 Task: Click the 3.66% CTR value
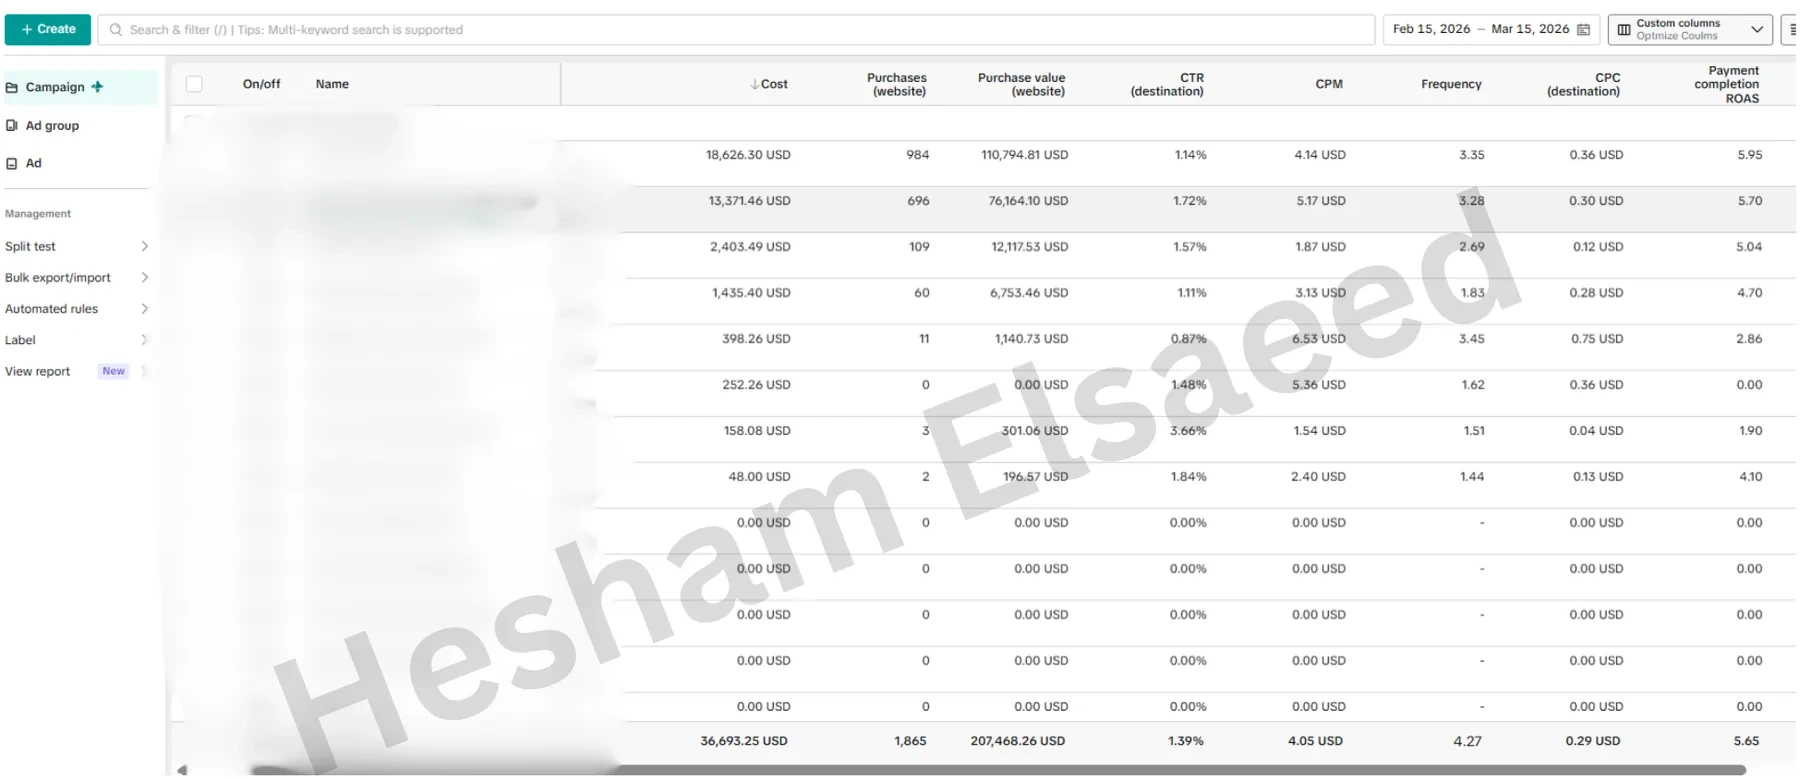pos(1188,431)
